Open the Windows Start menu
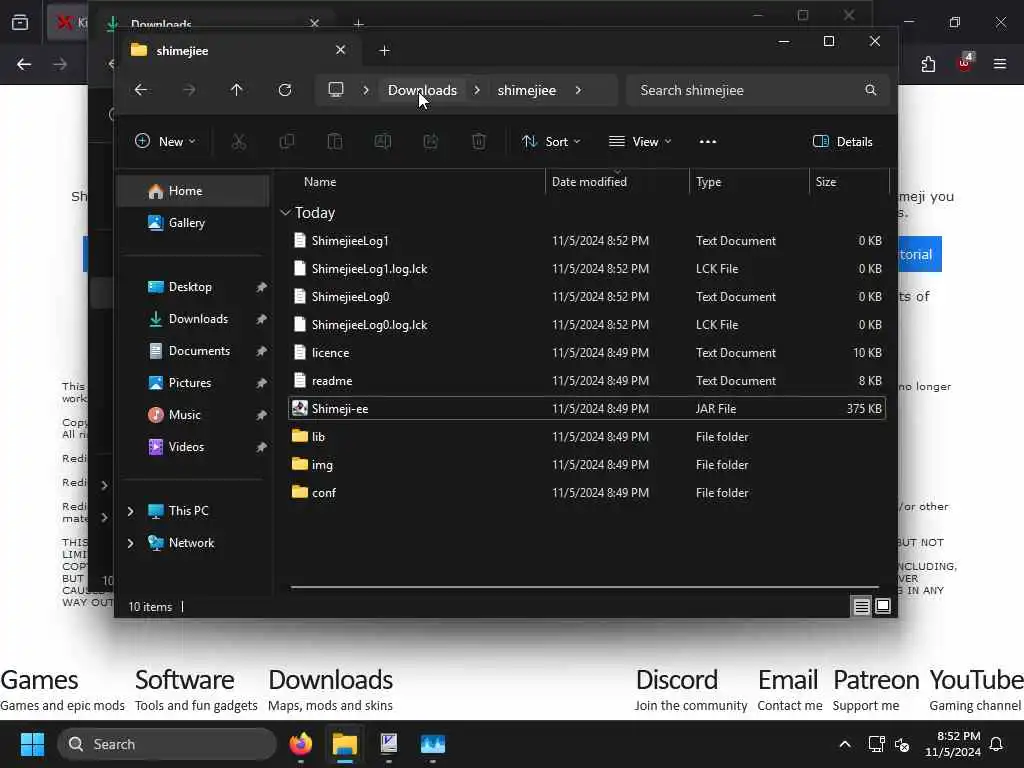 [33, 744]
